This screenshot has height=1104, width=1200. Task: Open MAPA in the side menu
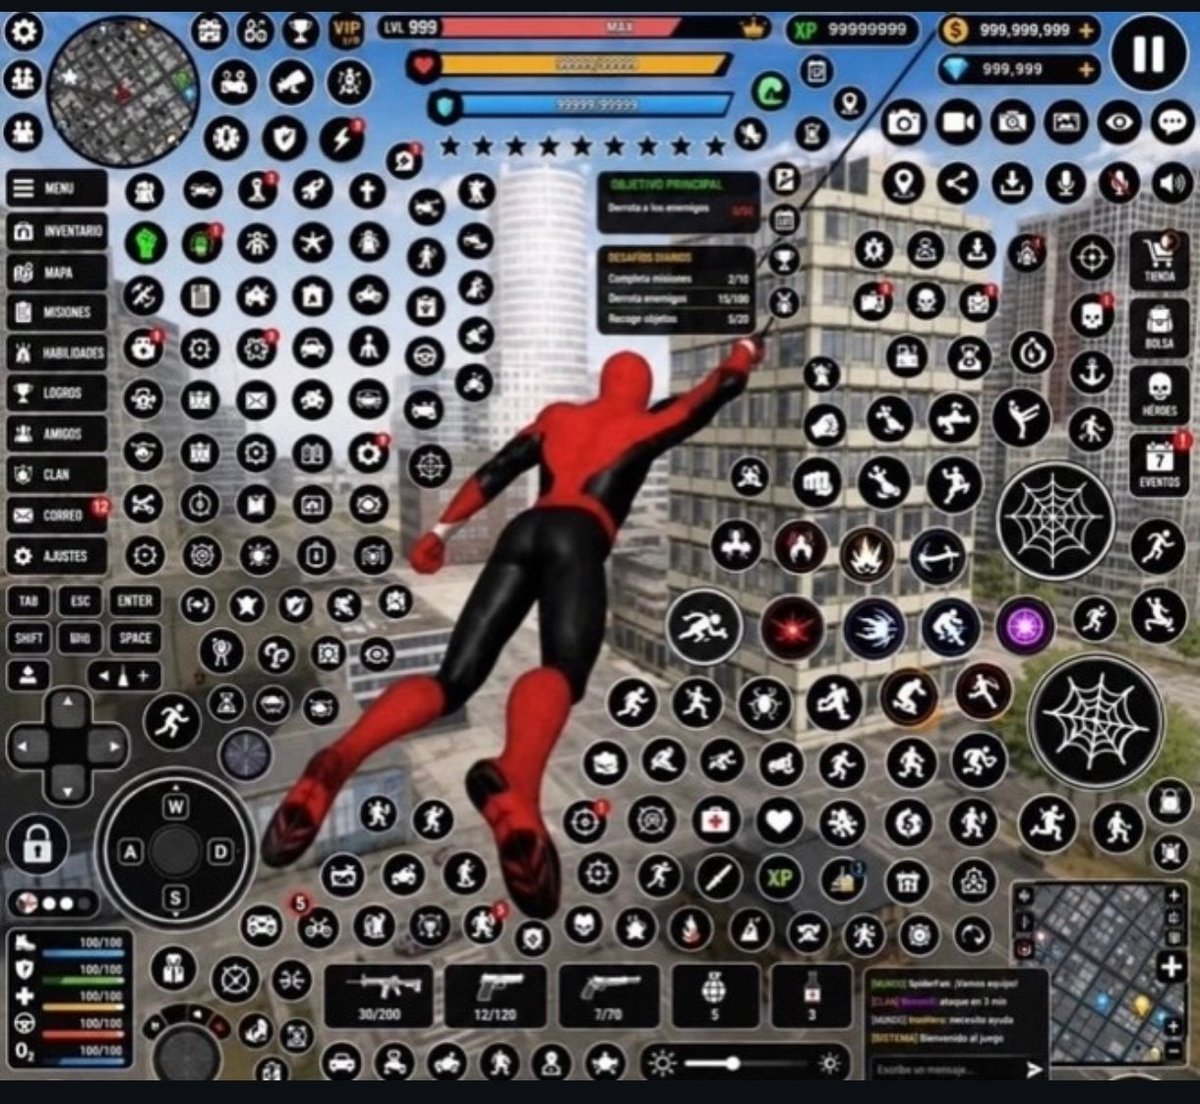tap(57, 272)
